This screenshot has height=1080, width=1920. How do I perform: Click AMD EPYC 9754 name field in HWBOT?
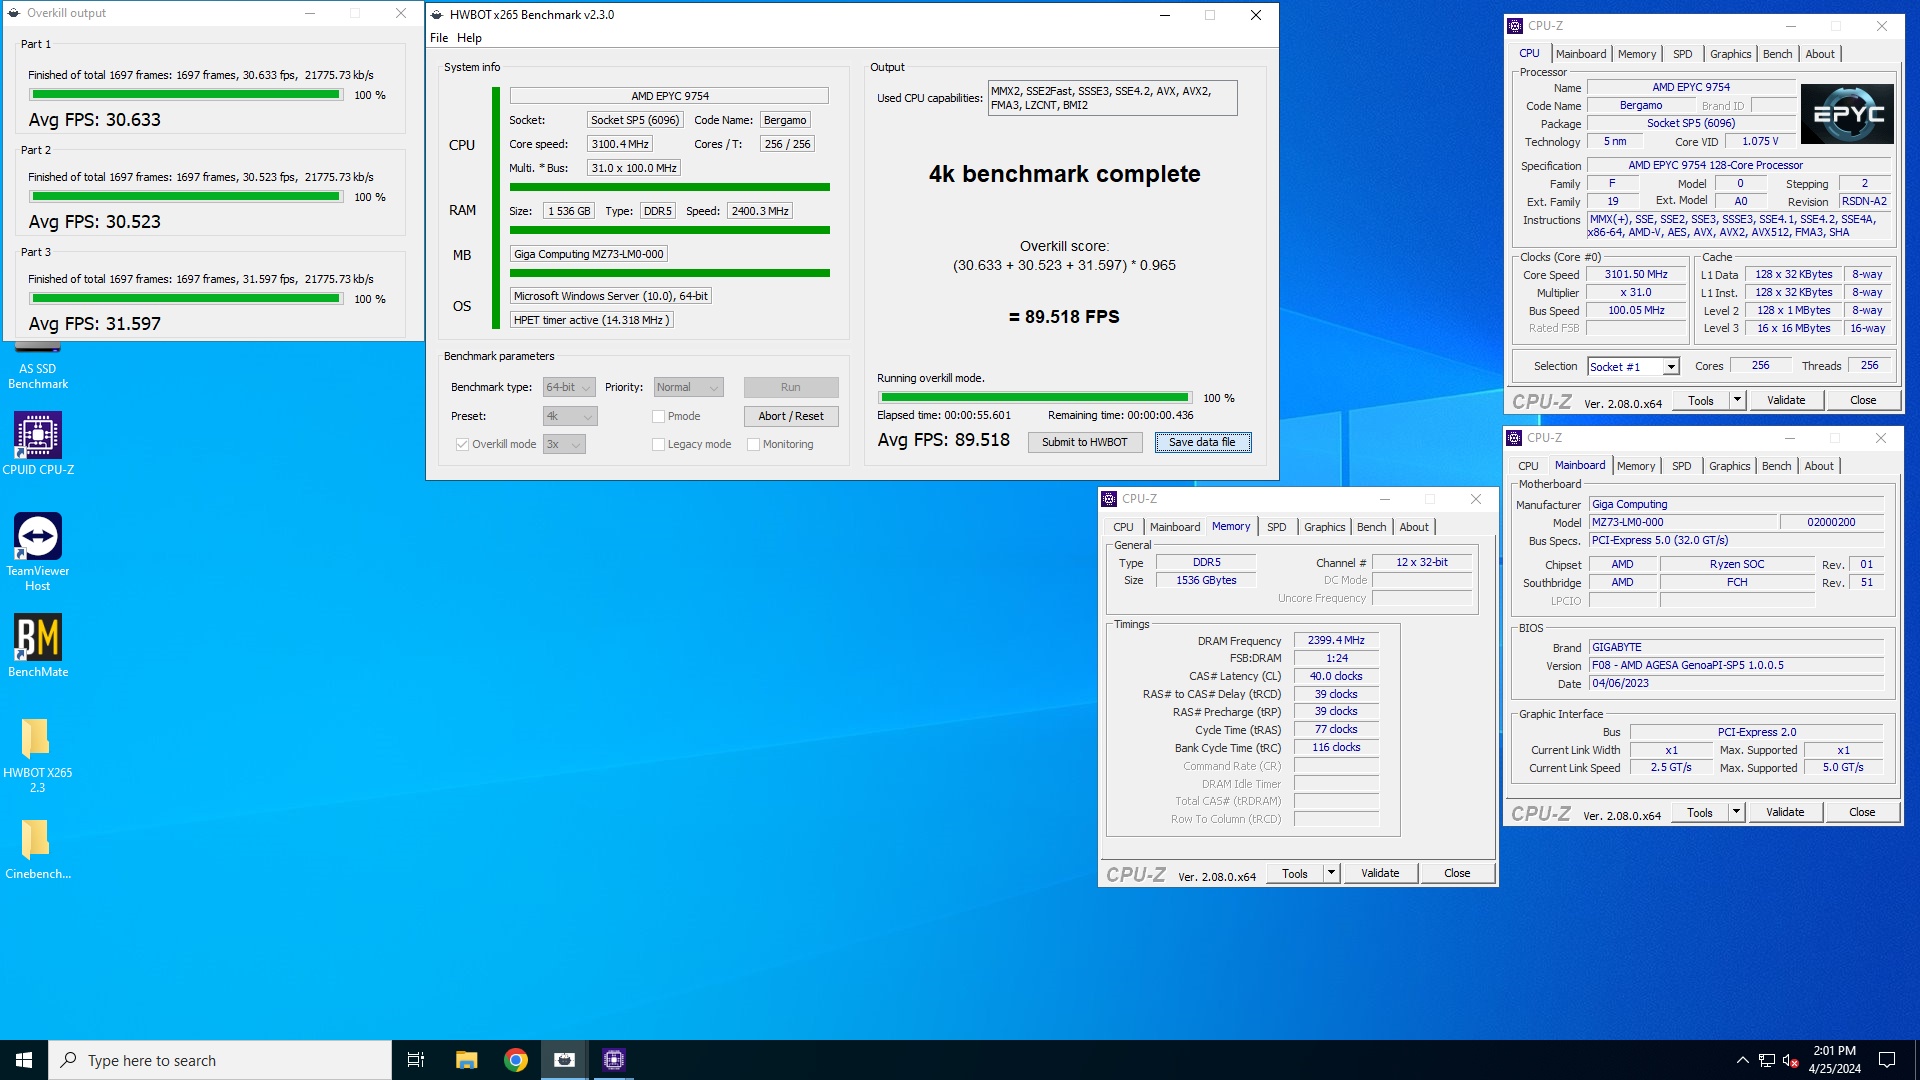click(x=669, y=96)
